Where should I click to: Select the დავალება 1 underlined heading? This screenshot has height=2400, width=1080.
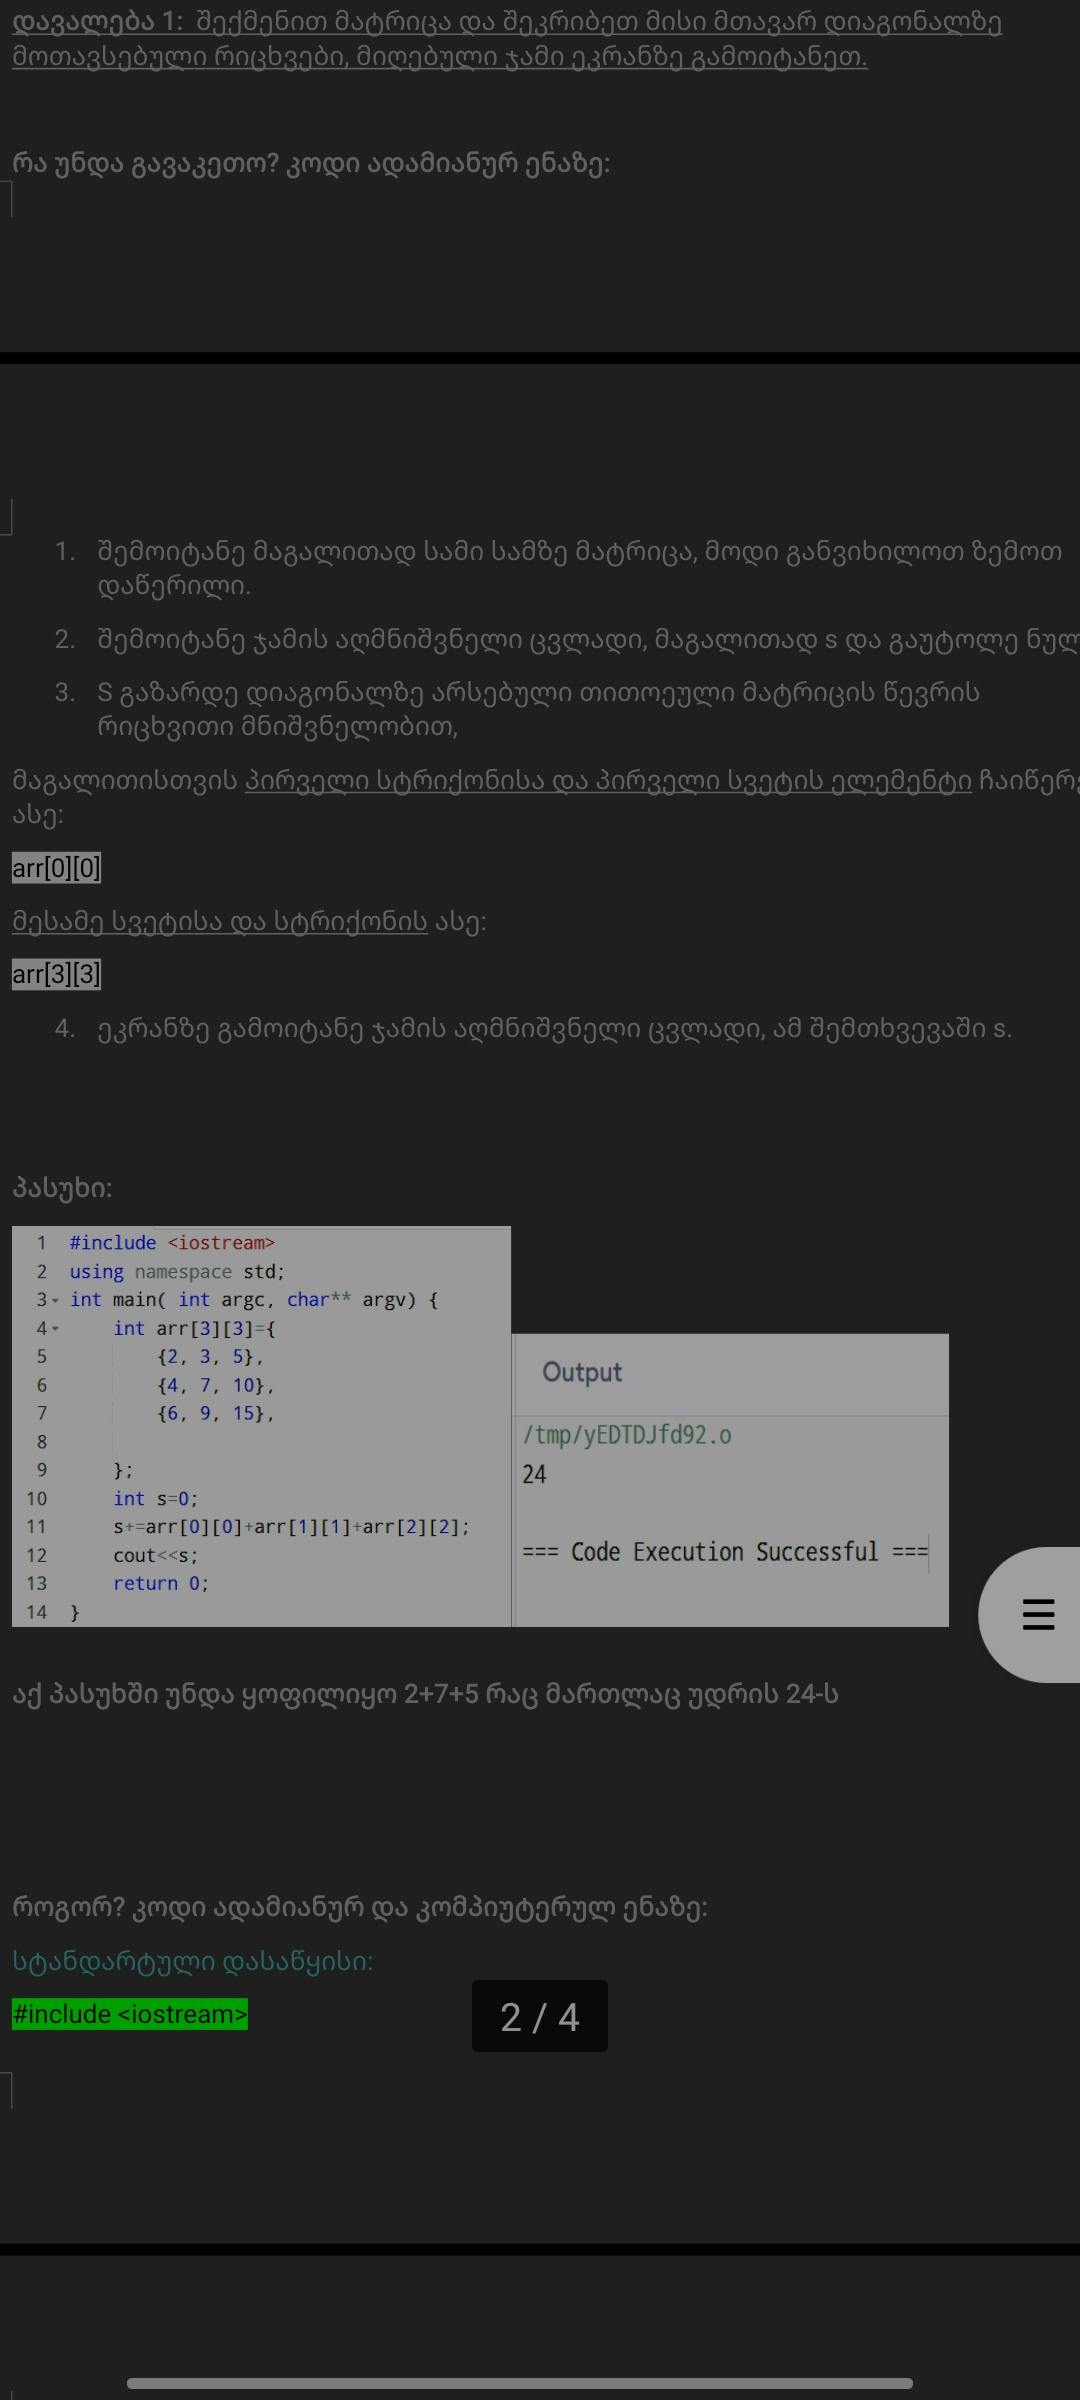click(507, 40)
